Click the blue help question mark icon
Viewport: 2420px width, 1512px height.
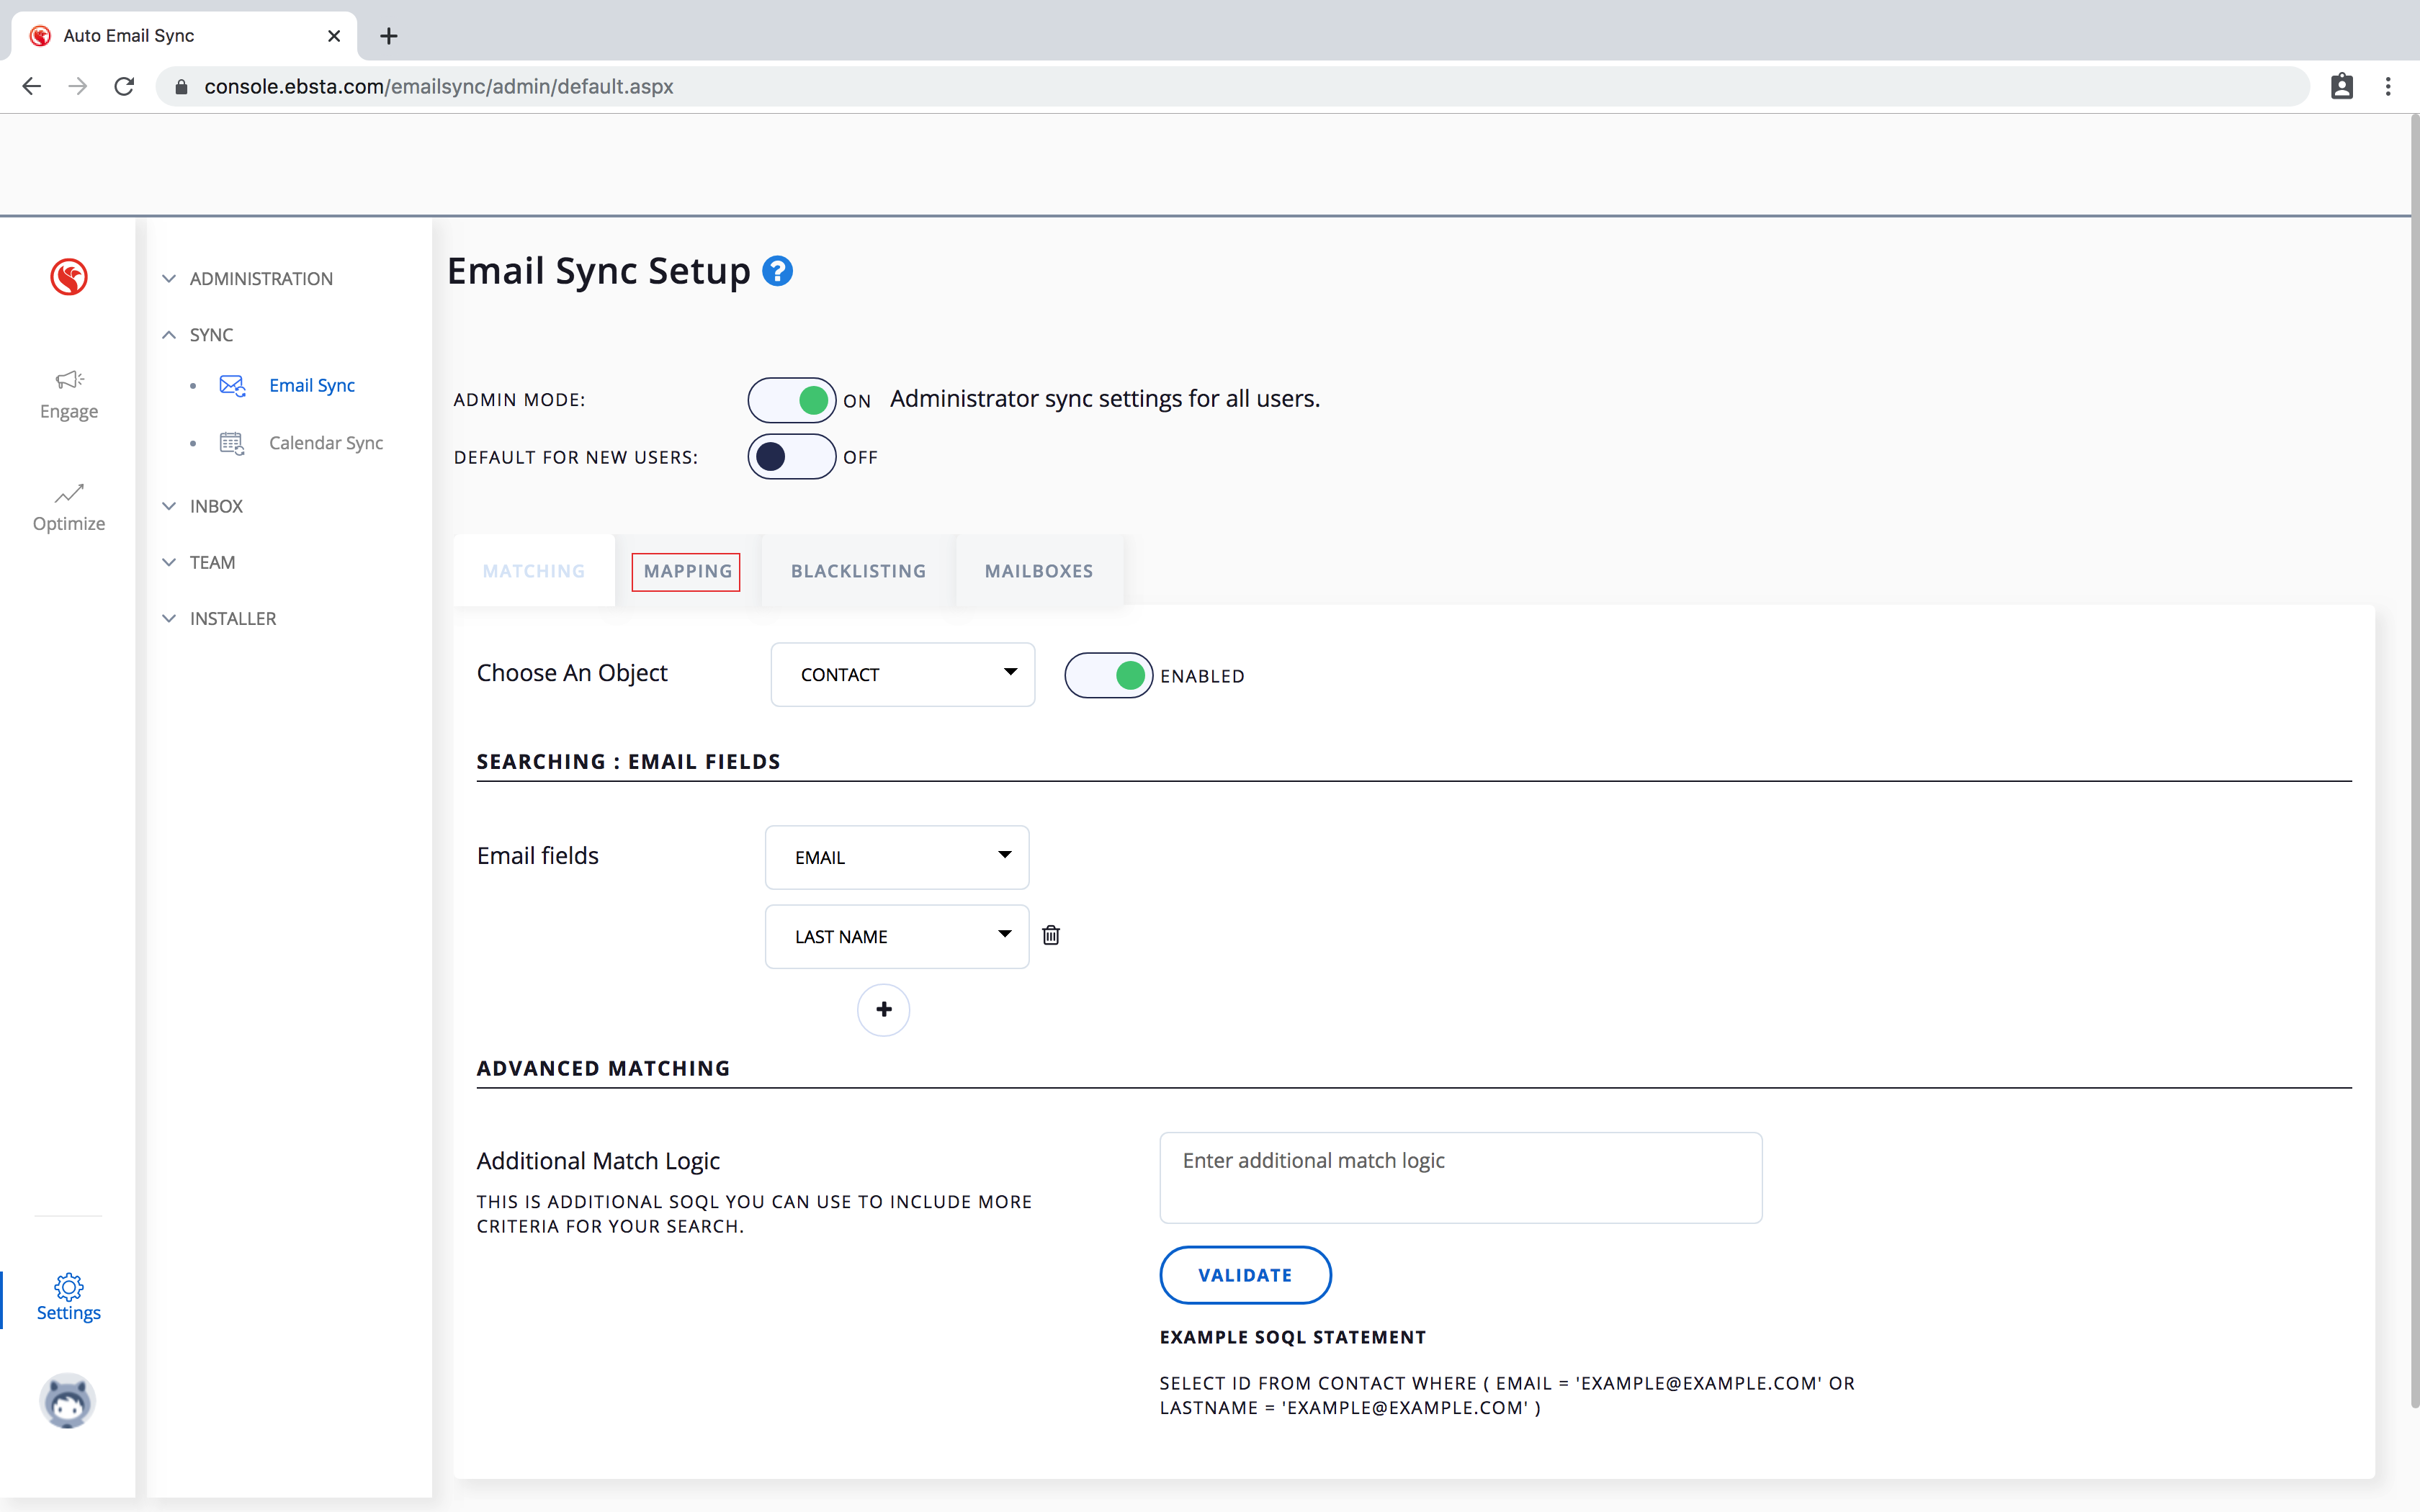[x=777, y=271]
